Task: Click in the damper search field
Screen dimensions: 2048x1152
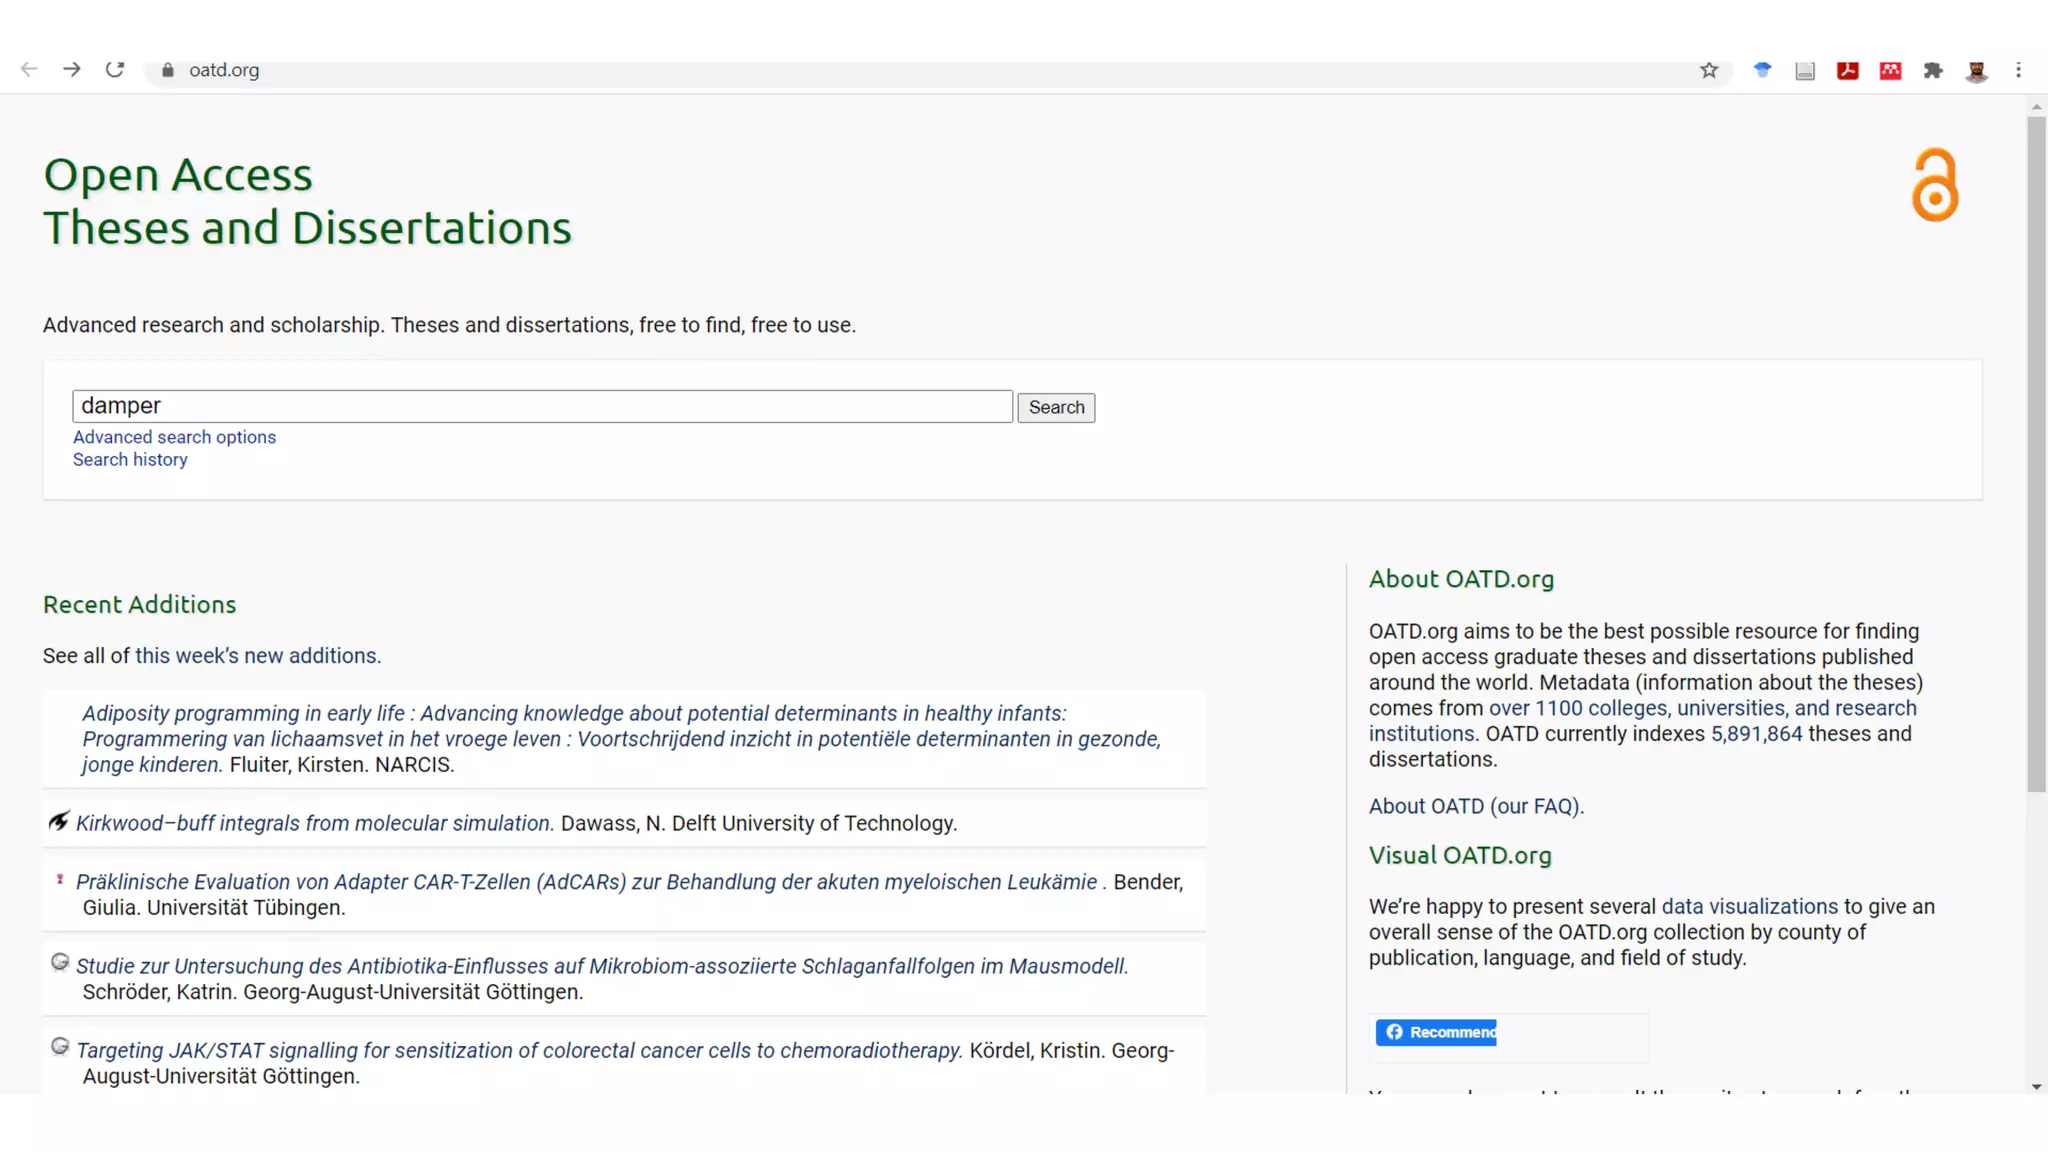Action: point(542,406)
